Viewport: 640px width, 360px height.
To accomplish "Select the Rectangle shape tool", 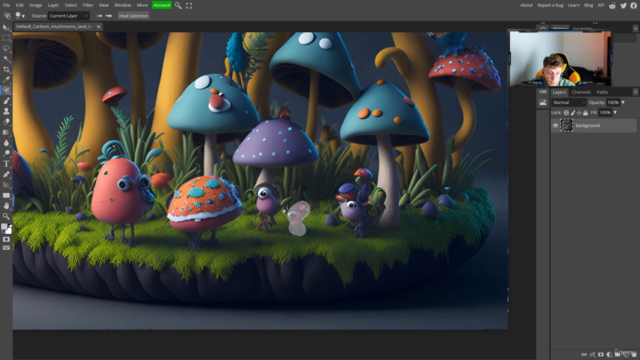I will point(6,196).
